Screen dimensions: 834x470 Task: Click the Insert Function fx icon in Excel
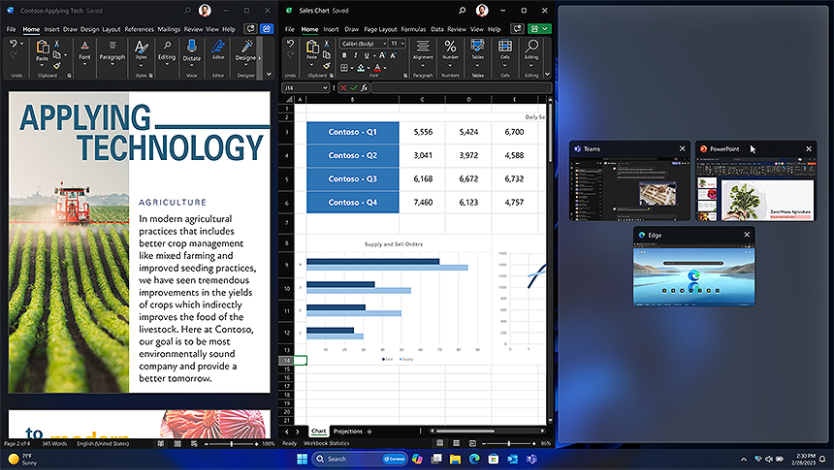click(364, 88)
